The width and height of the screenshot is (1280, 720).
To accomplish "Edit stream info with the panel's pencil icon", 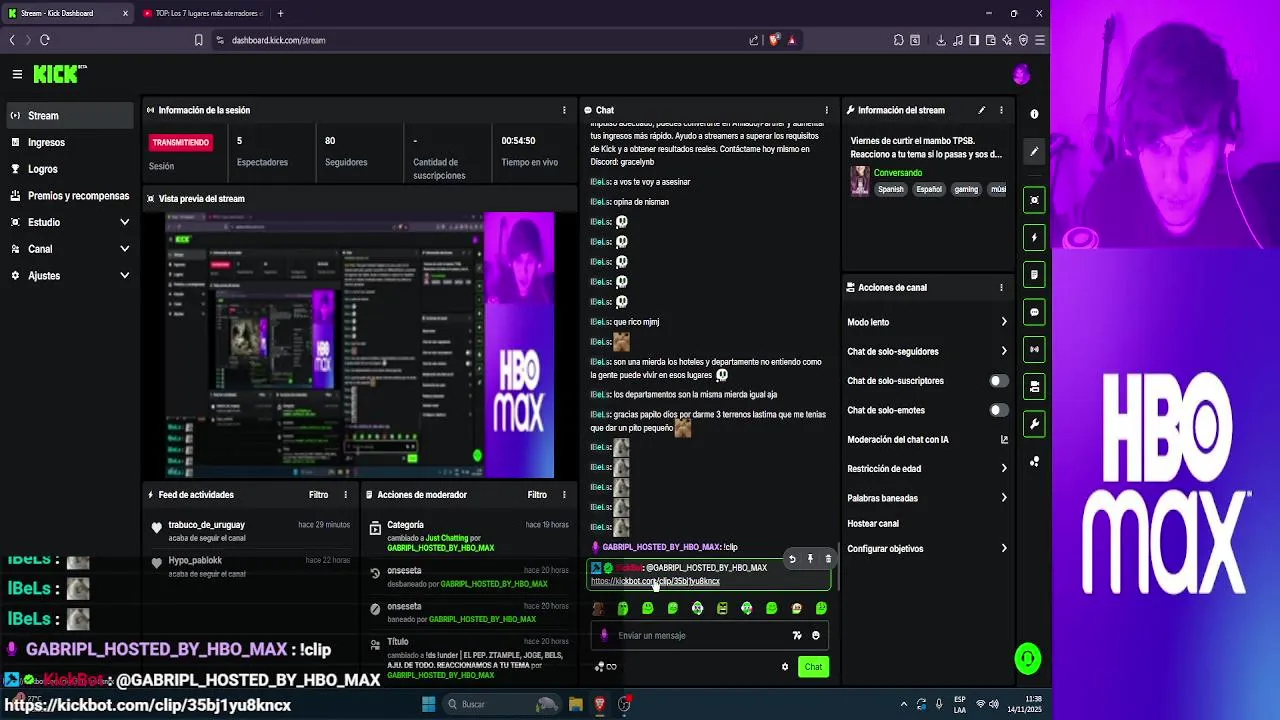I will click(x=981, y=110).
